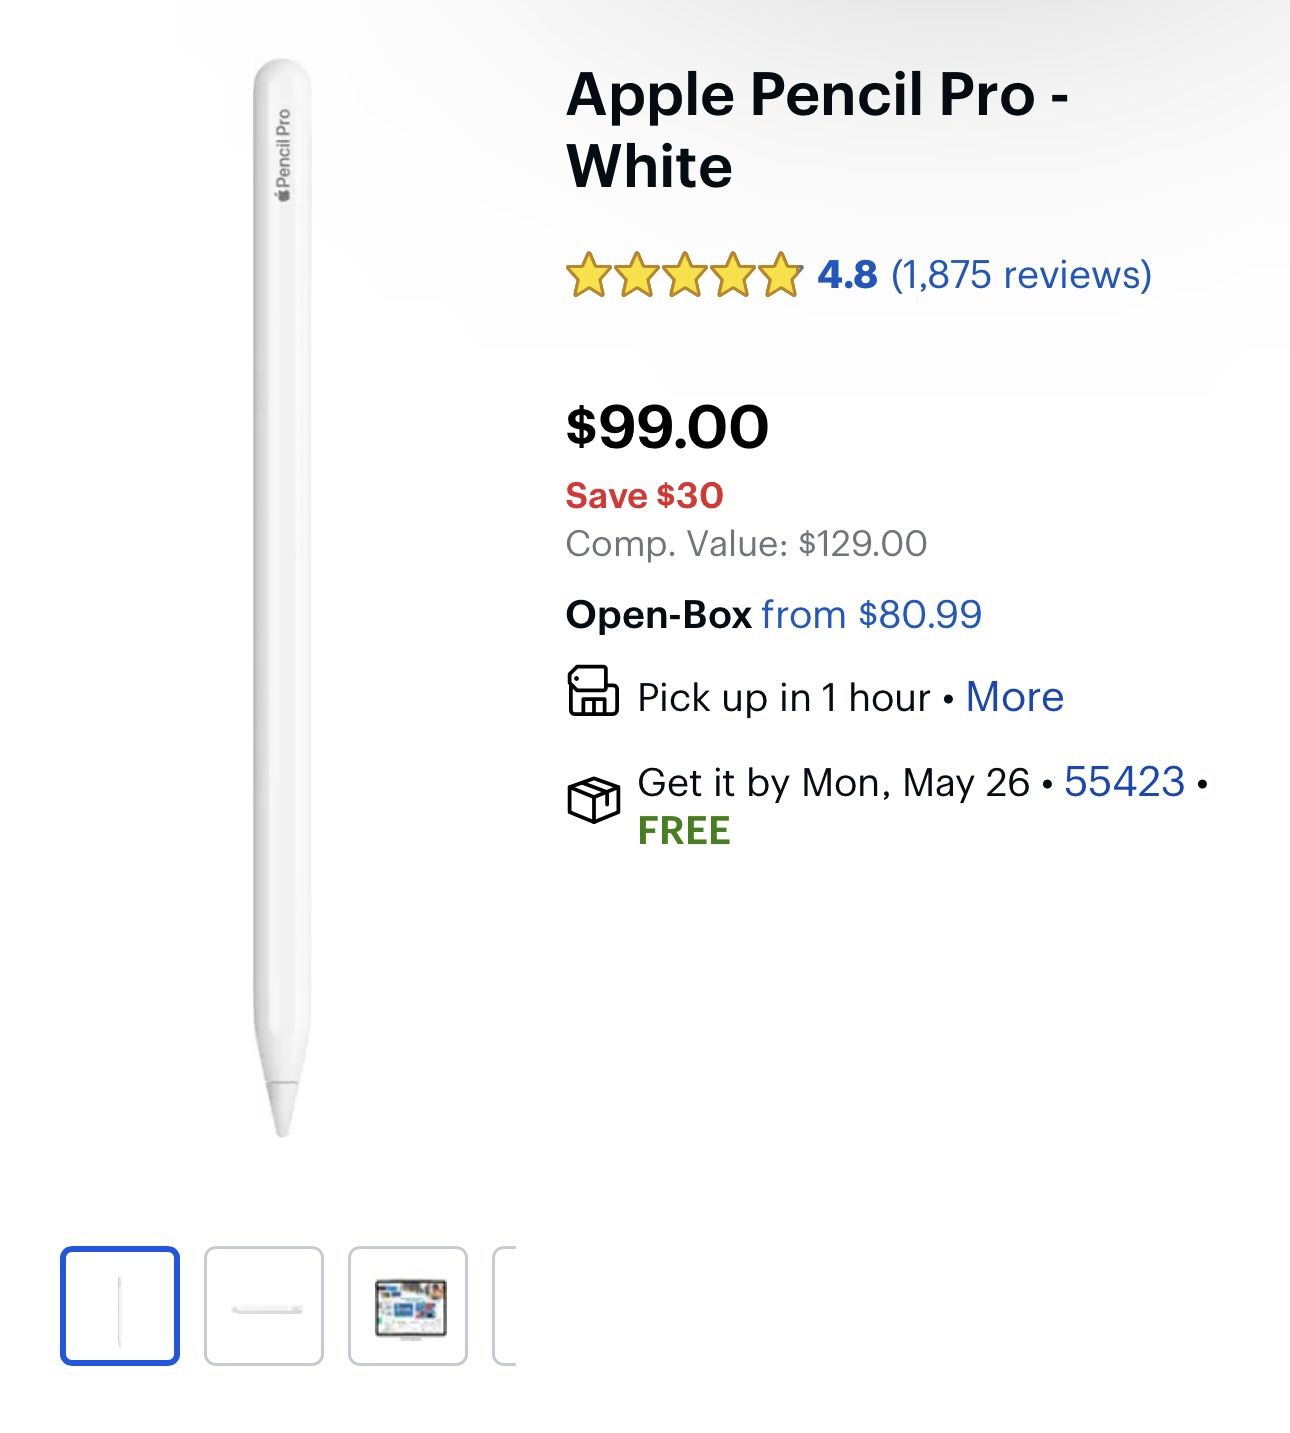Click the store pickup icon
Screen dimensions: 1290x1433
(x=593, y=691)
